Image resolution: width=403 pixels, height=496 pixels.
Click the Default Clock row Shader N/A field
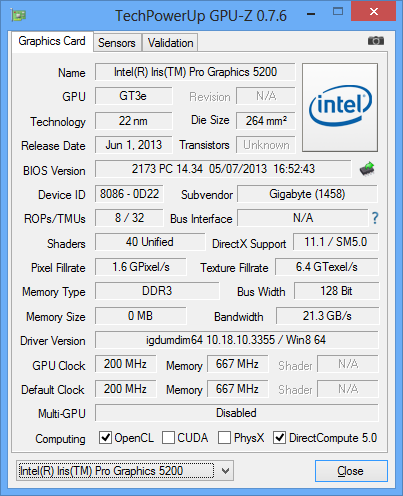pos(348,389)
